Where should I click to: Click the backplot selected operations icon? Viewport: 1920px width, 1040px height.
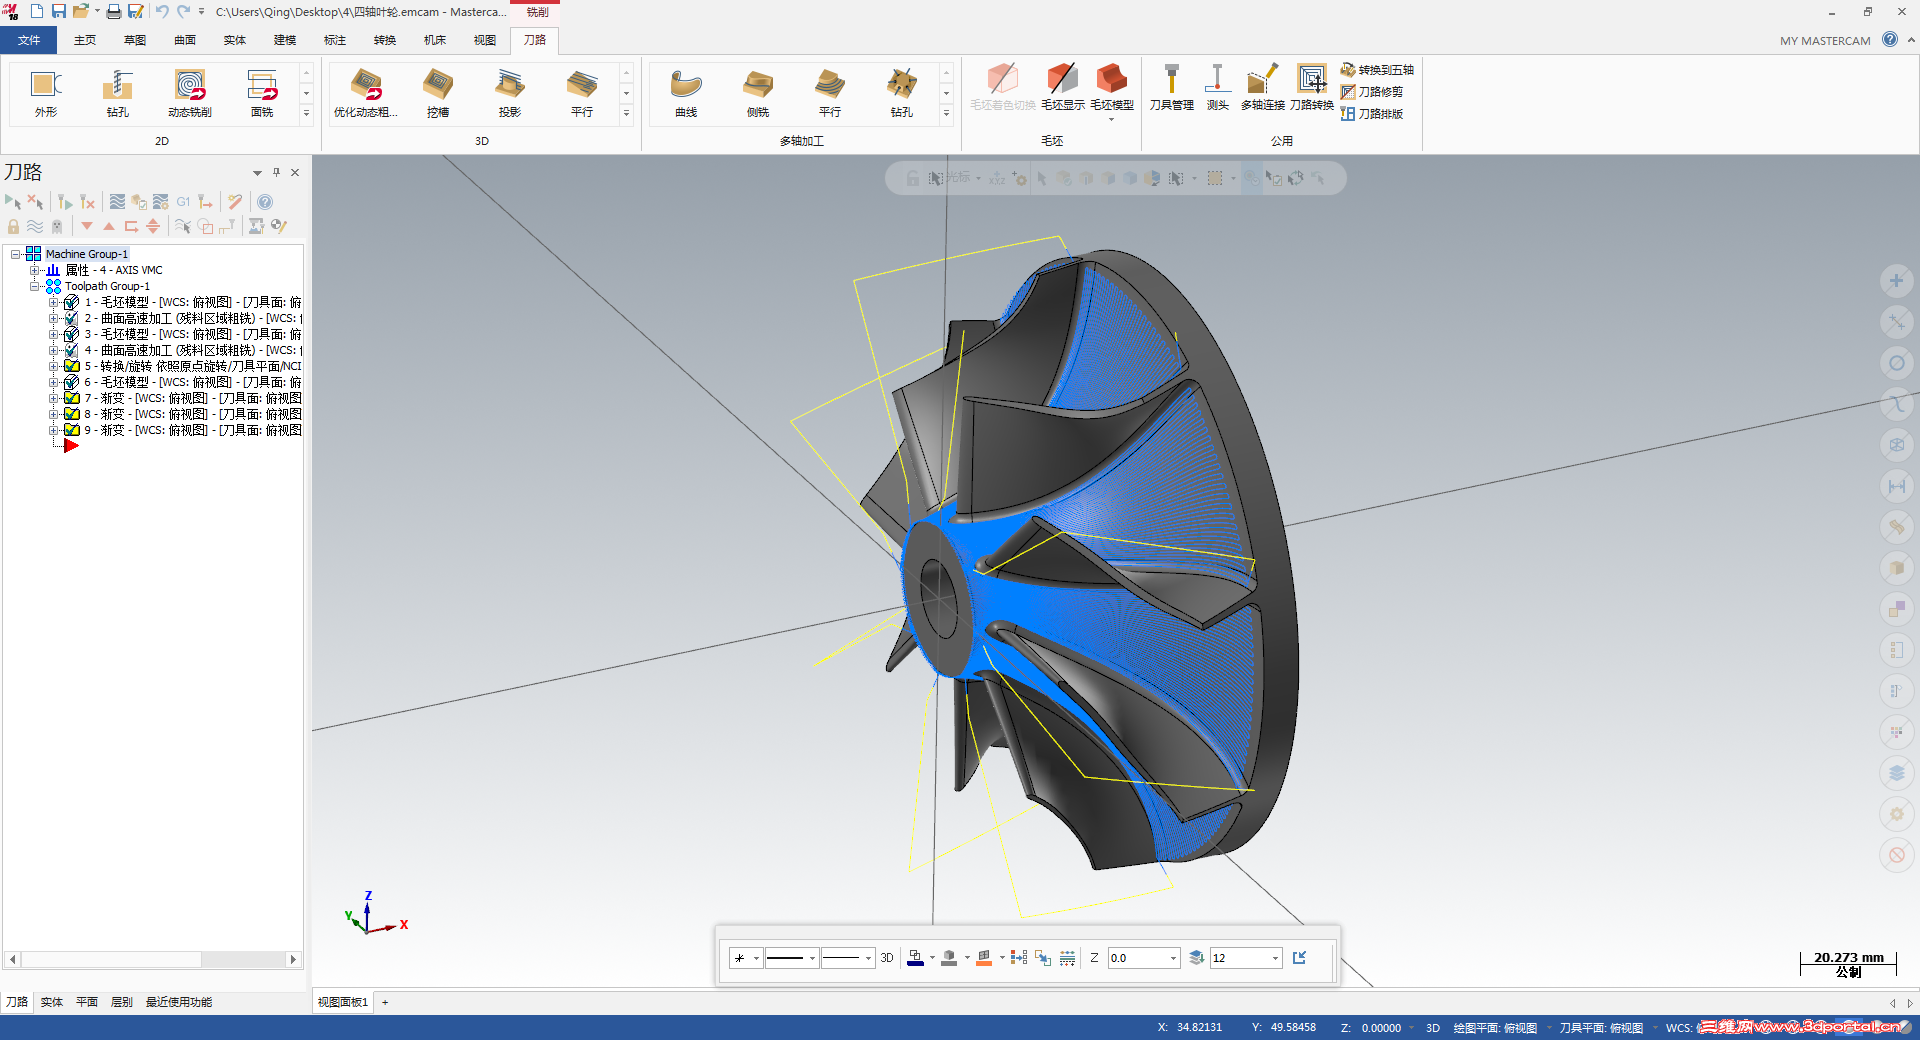point(117,202)
